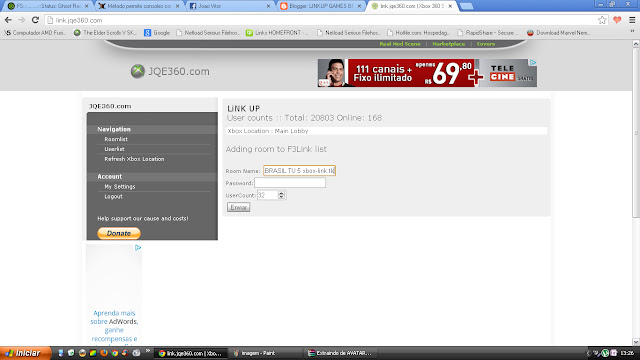Viewport: 640px width, 360px height.
Task: Open the Download Marvel bookmark
Action: [558, 33]
